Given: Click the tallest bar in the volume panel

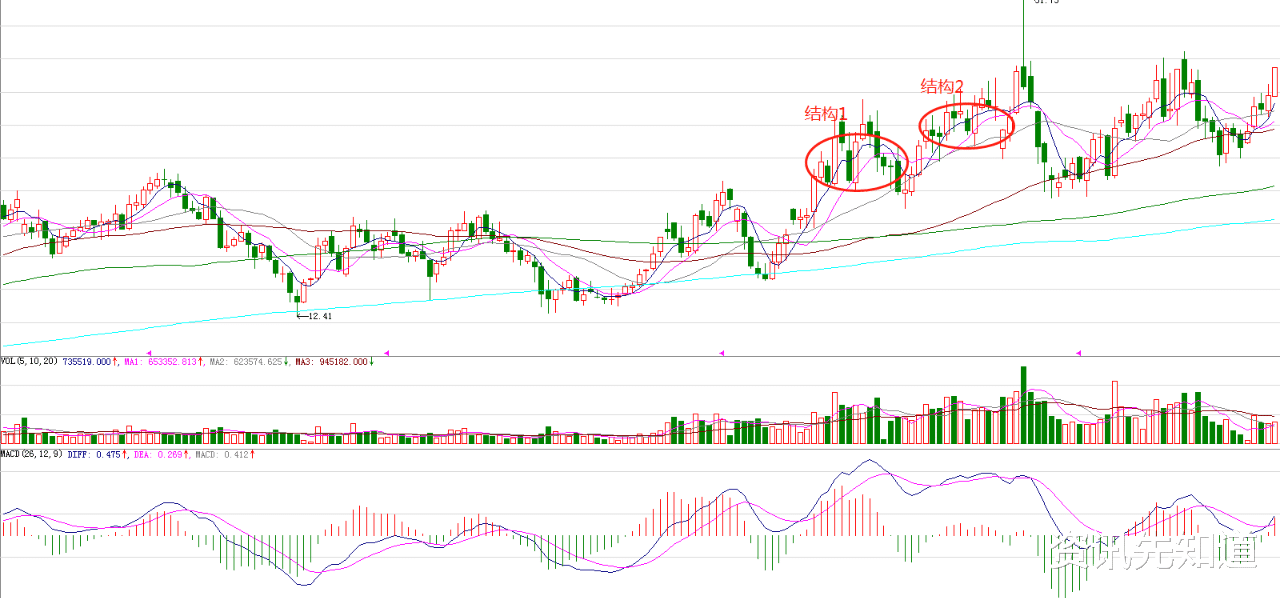Looking at the screenshot, I should pyautogui.click(x=1024, y=405).
